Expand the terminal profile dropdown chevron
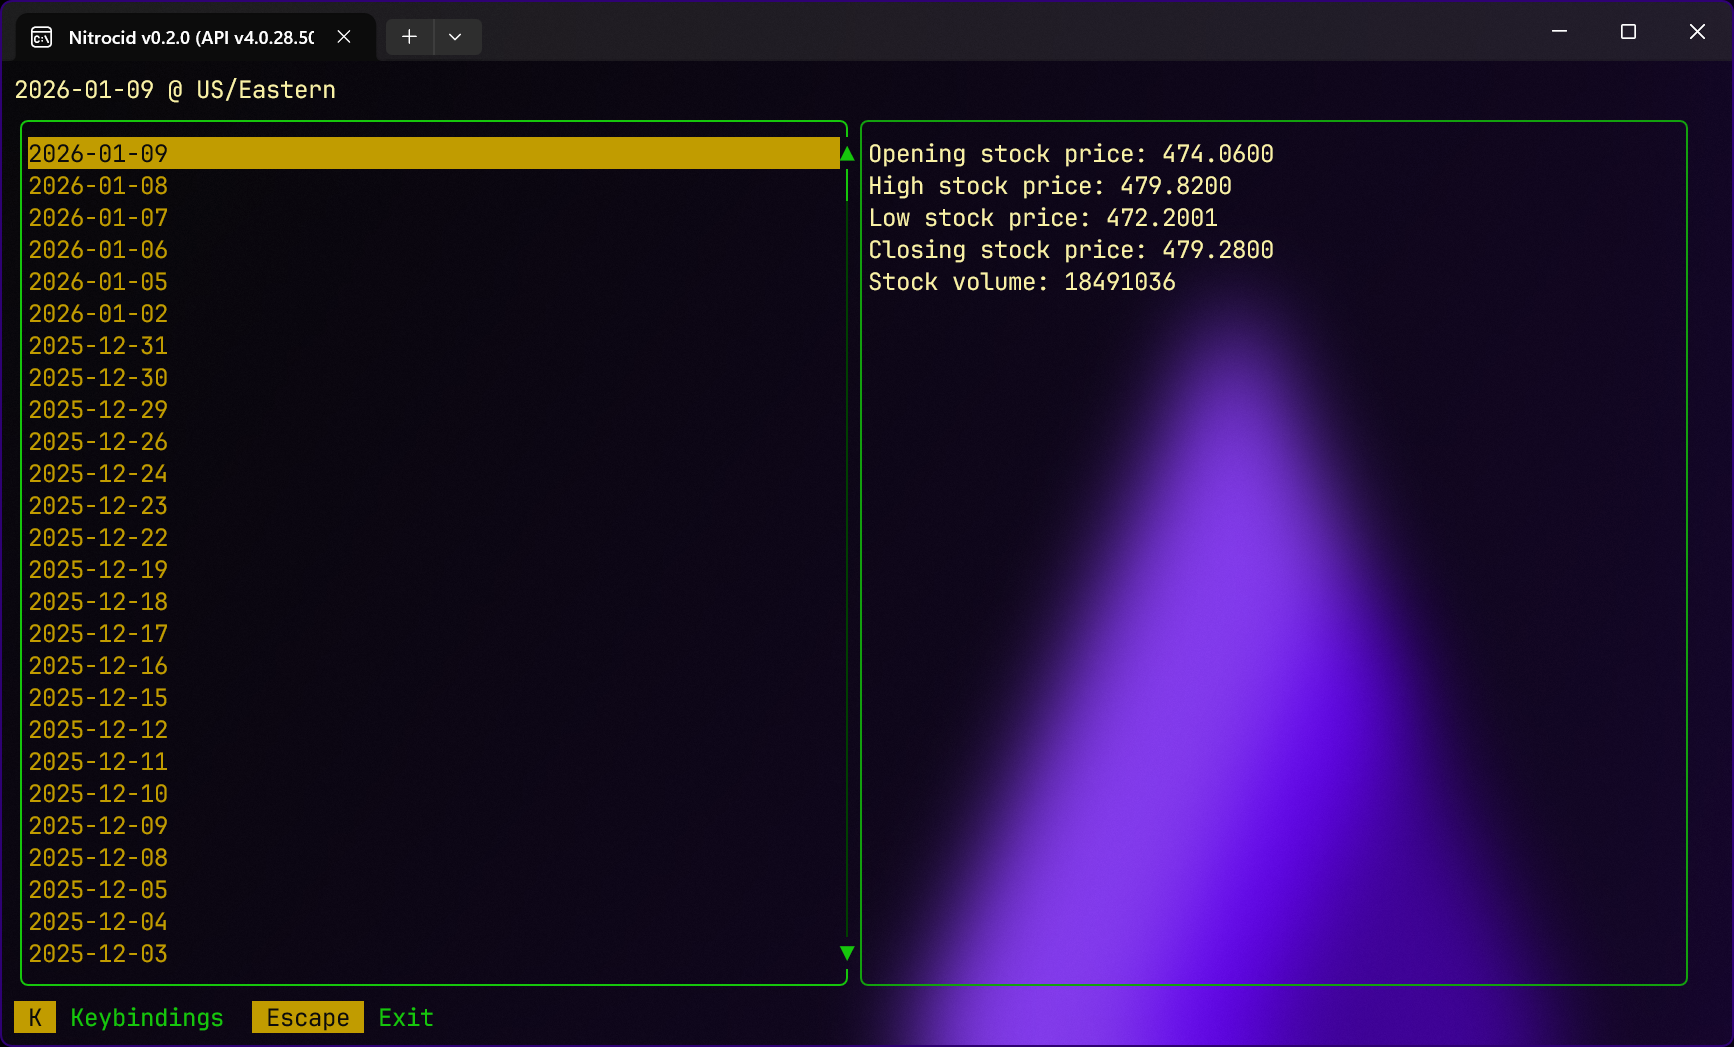The width and height of the screenshot is (1734, 1047). (x=455, y=37)
